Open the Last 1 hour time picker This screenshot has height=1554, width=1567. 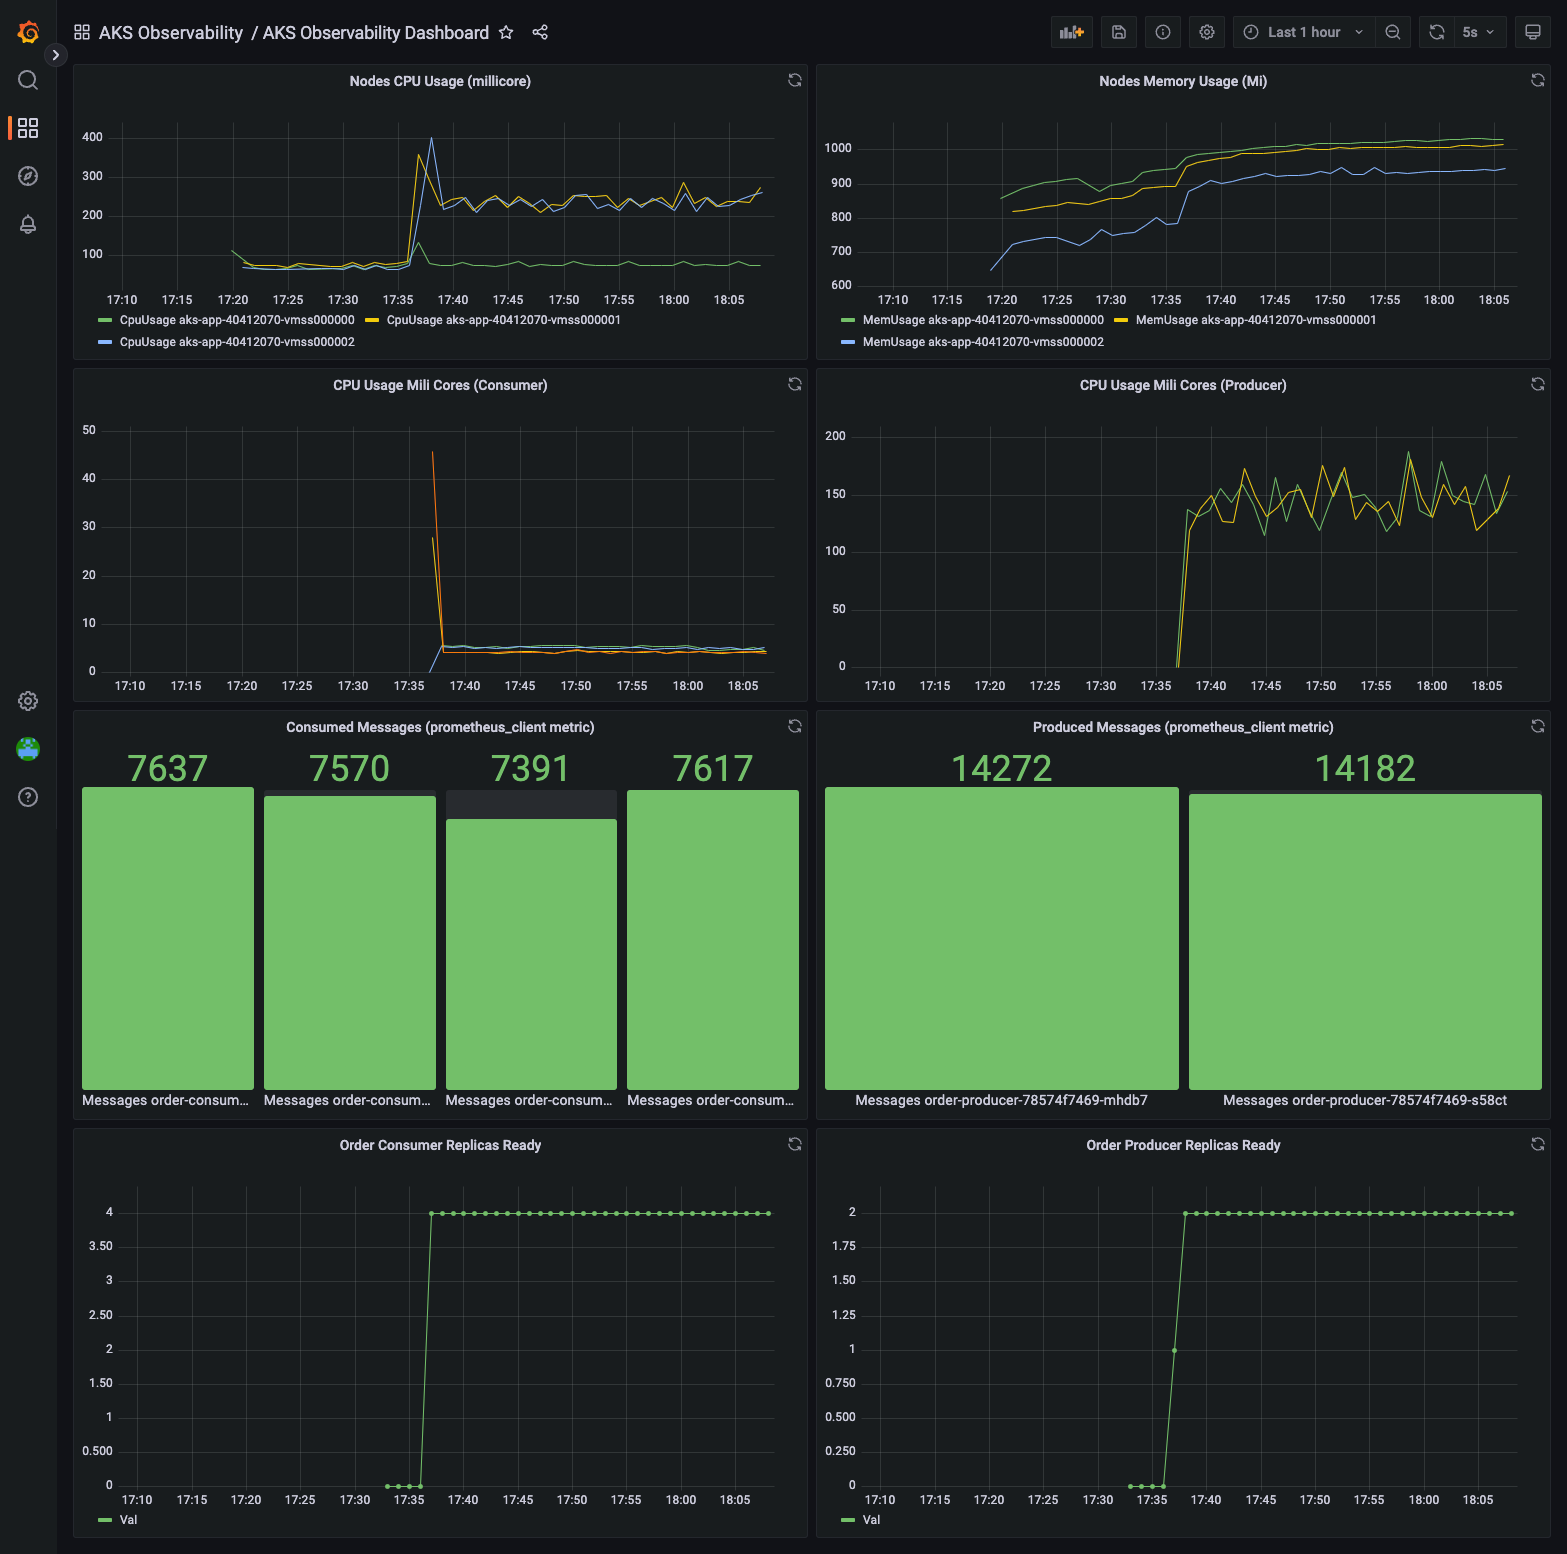(1303, 32)
